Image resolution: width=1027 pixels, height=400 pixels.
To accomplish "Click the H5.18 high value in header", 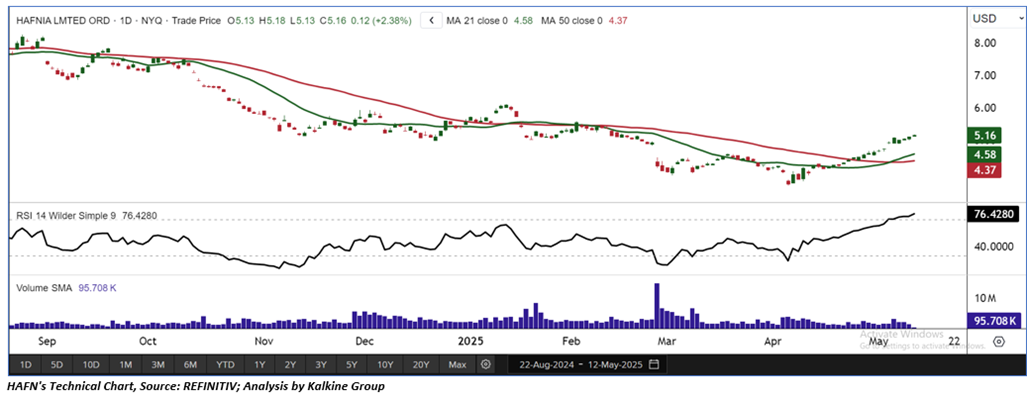I will pyautogui.click(x=271, y=20).
